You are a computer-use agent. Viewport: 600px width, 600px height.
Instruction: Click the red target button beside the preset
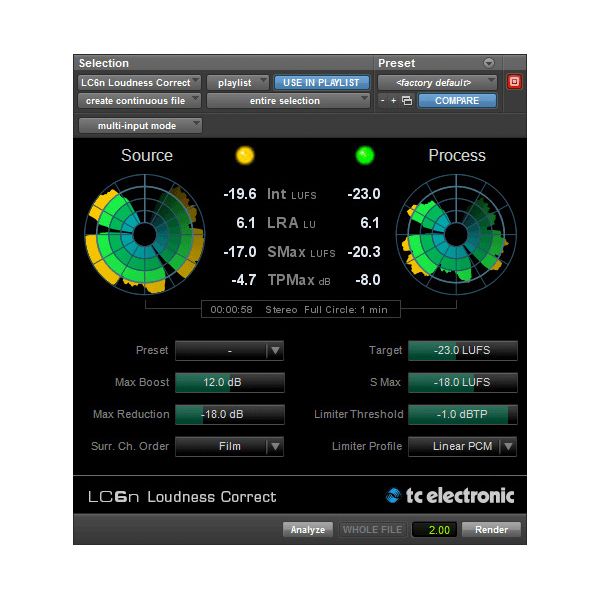[x=514, y=82]
